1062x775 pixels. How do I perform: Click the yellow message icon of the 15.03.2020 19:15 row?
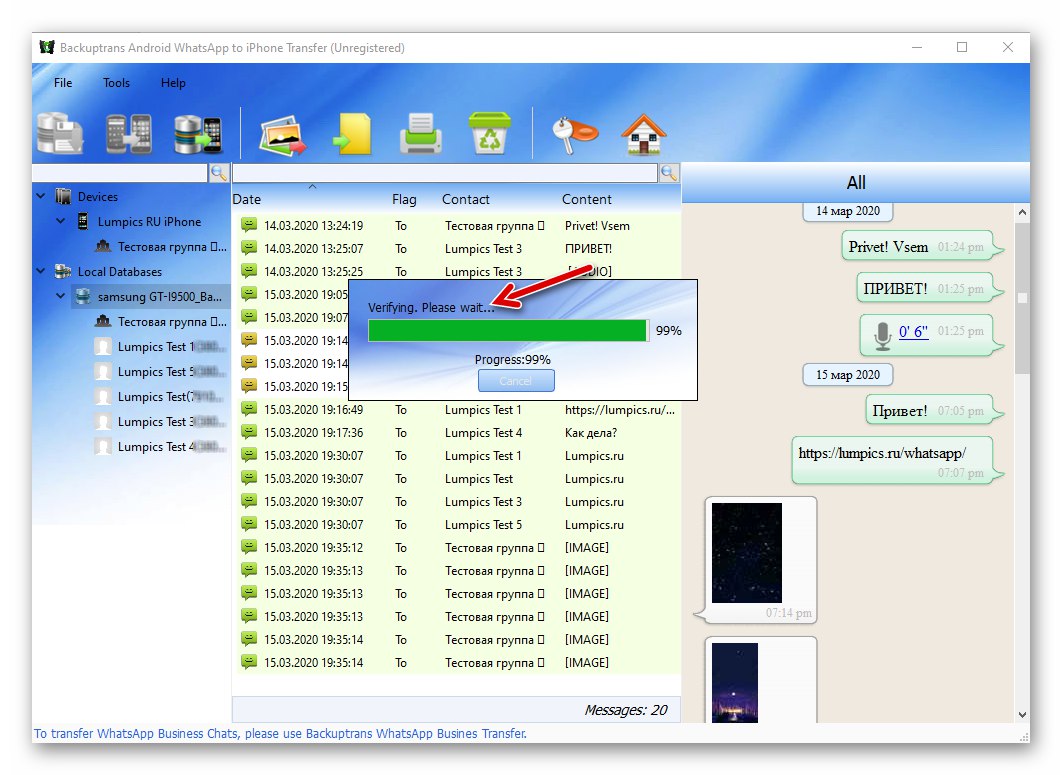pyautogui.click(x=249, y=385)
